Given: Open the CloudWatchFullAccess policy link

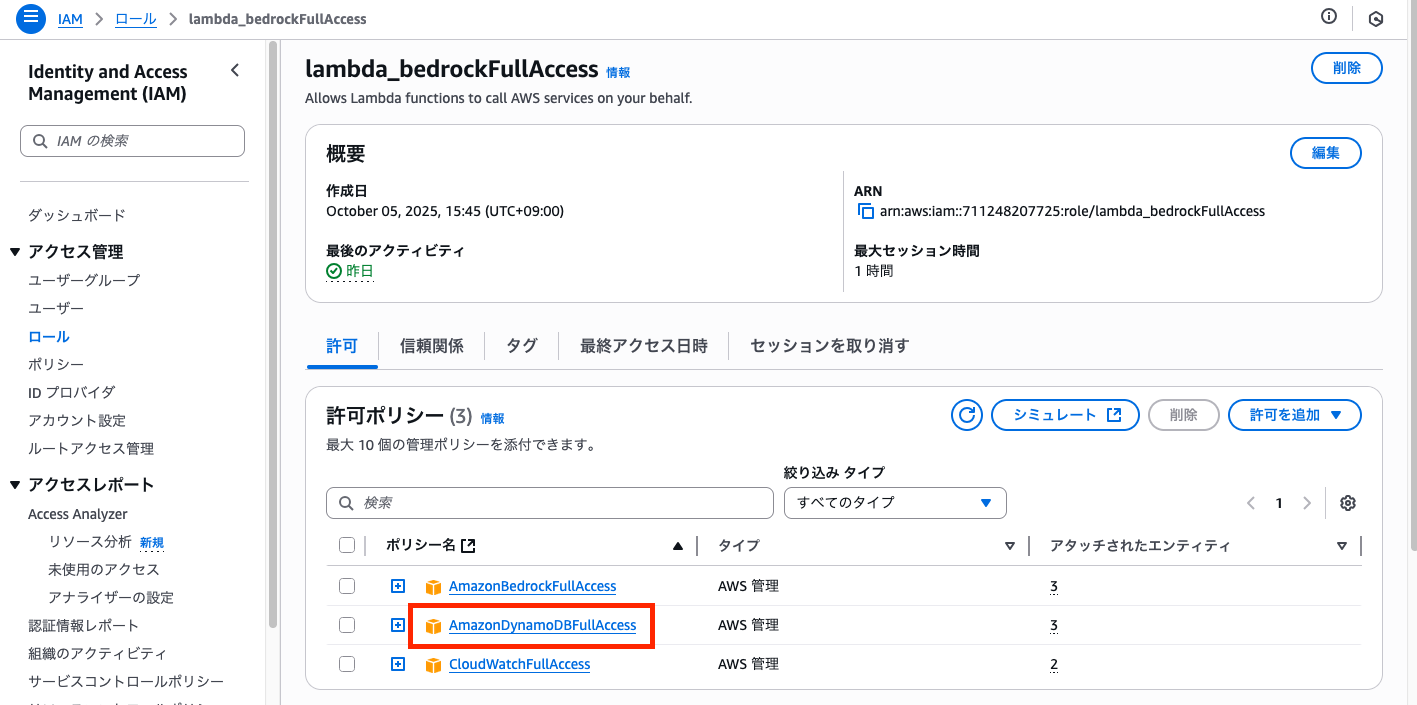Looking at the screenshot, I should click(x=520, y=664).
